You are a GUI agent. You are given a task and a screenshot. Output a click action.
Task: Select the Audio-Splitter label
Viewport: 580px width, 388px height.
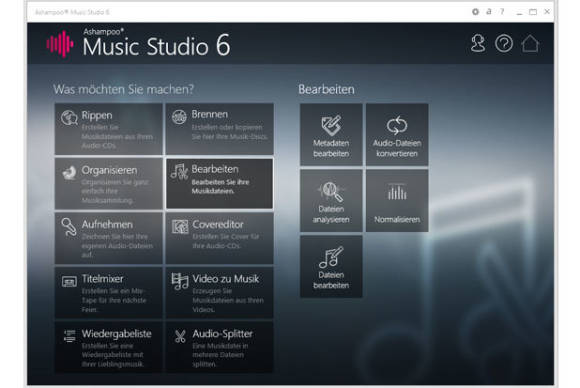[x=222, y=334]
